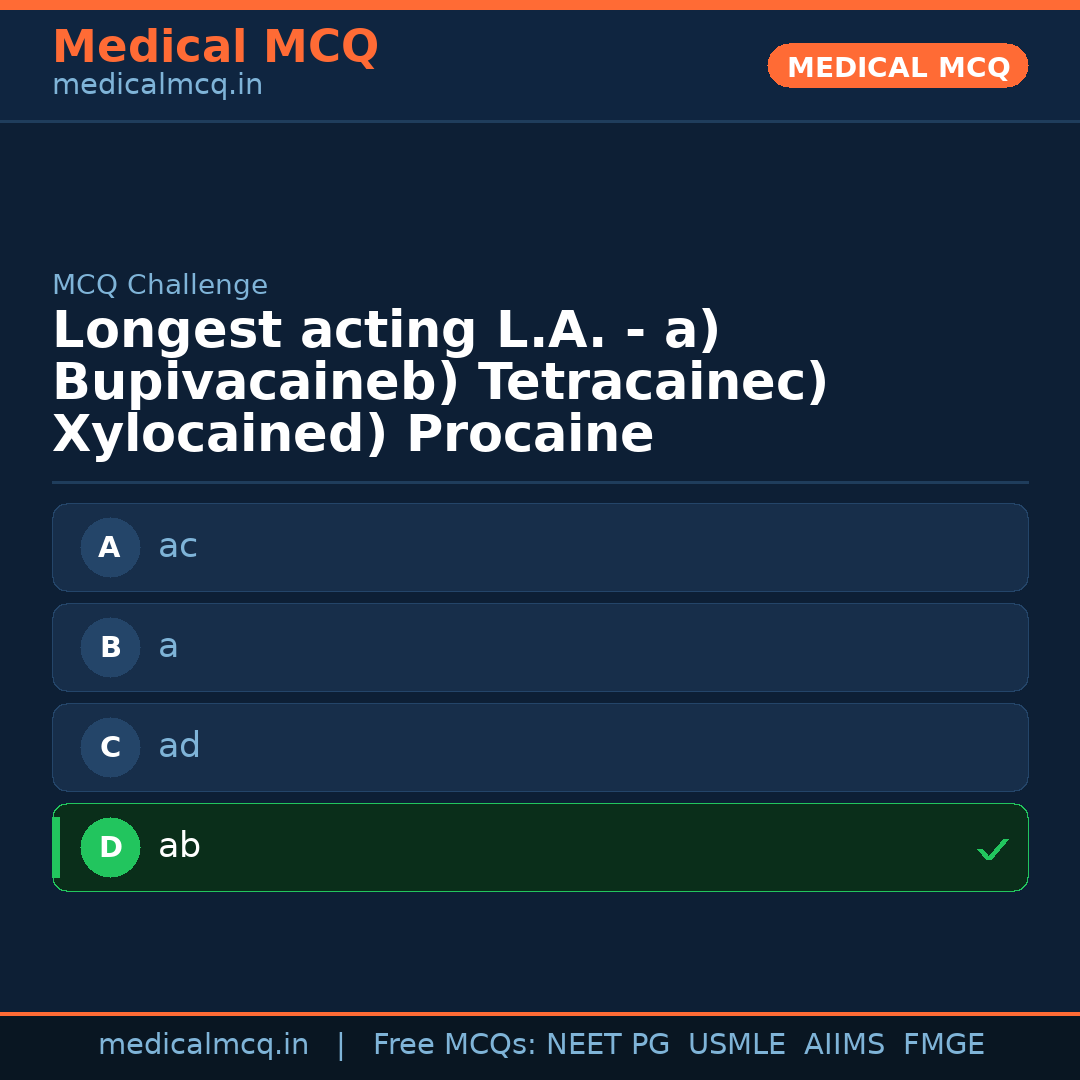This screenshot has width=1080, height=1080.
Task: Select answer option C labeled 'ad'
Action: pyautogui.click(x=540, y=747)
